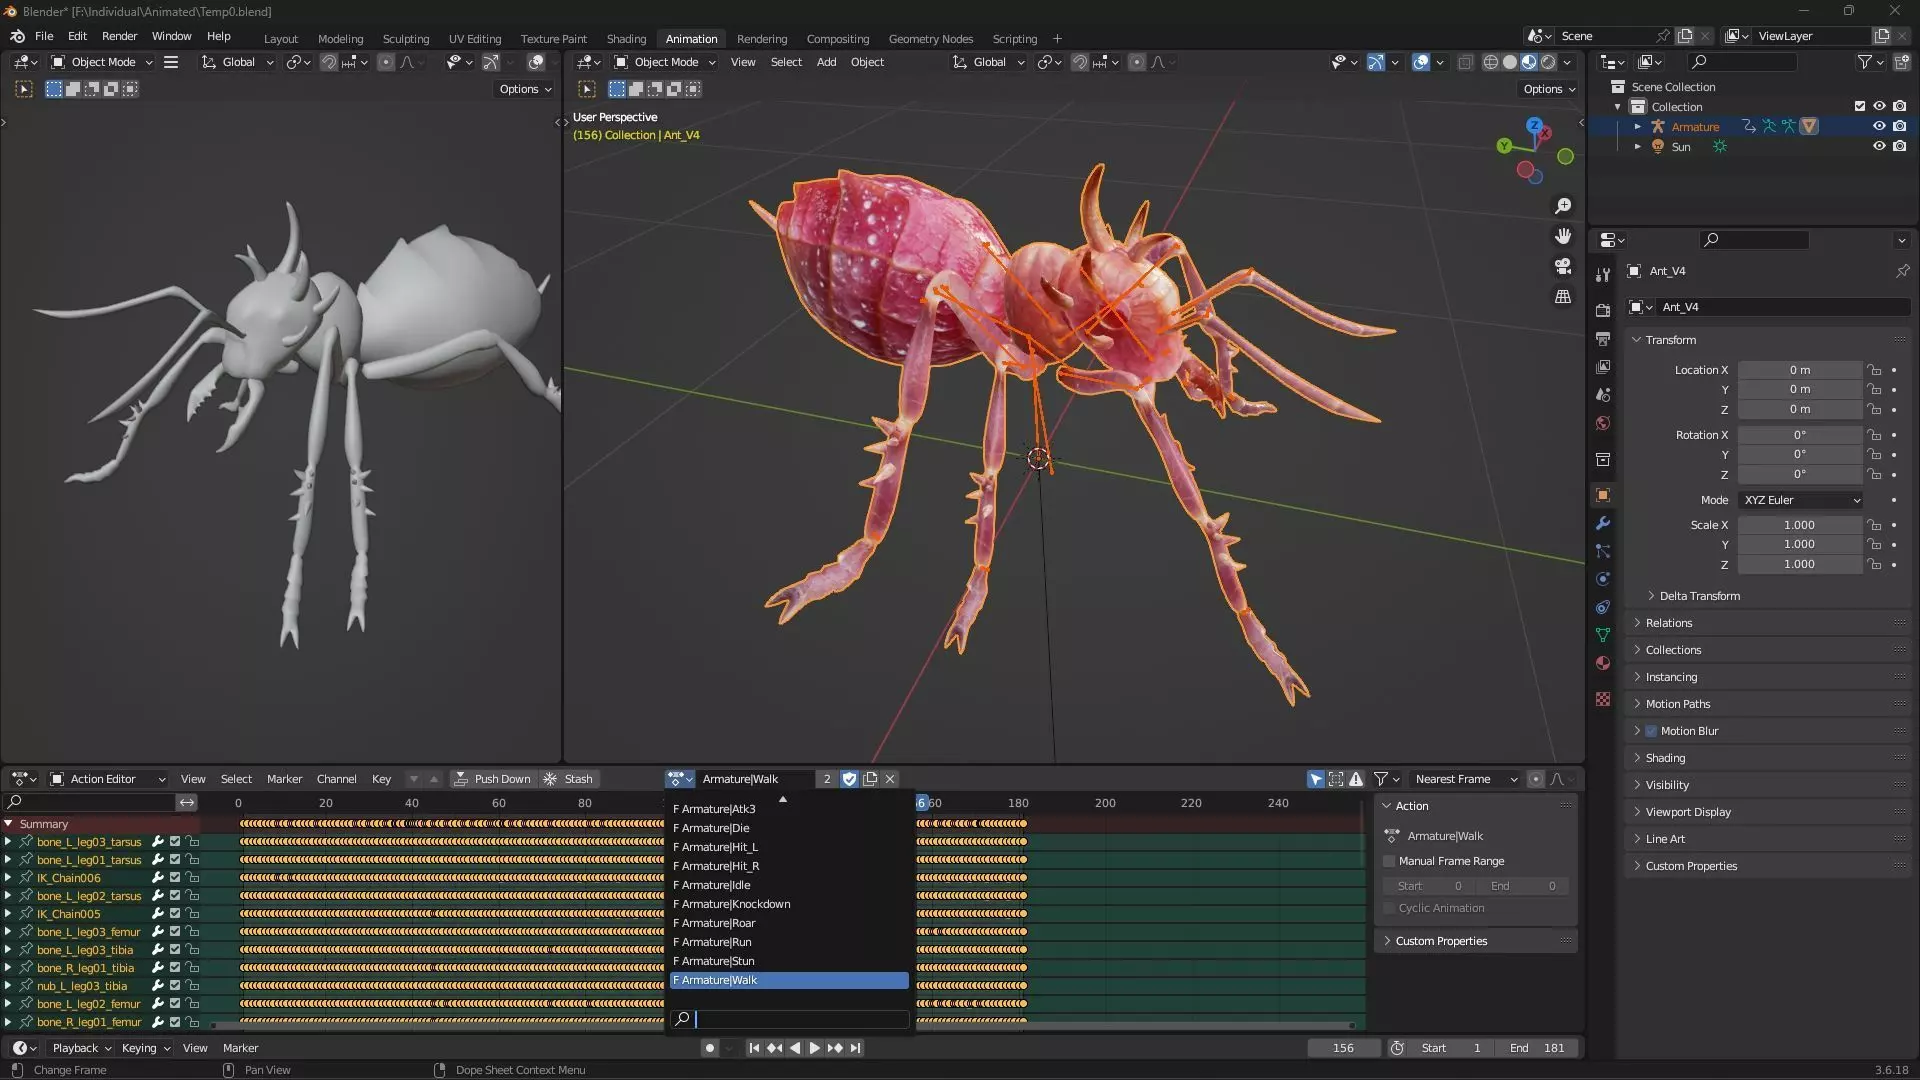Toggle Armature render camera icon in outliner
Screen dimensions: 1920x1080
[1899, 126]
